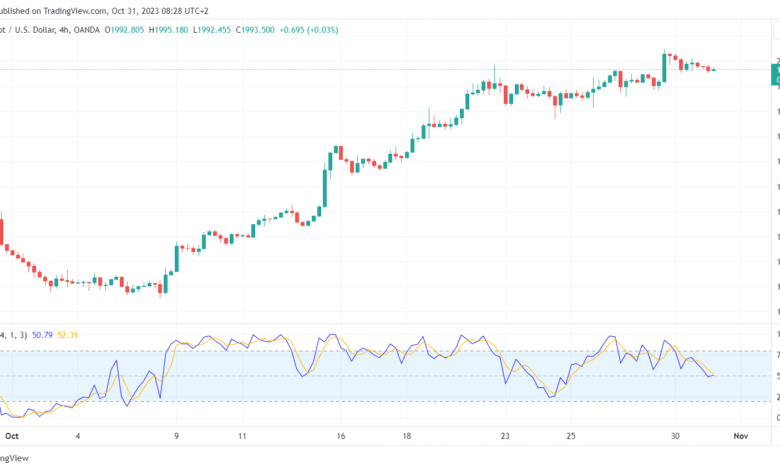Click the 'Nov' label on time axis
The image size is (780, 470).
point(741,436)
